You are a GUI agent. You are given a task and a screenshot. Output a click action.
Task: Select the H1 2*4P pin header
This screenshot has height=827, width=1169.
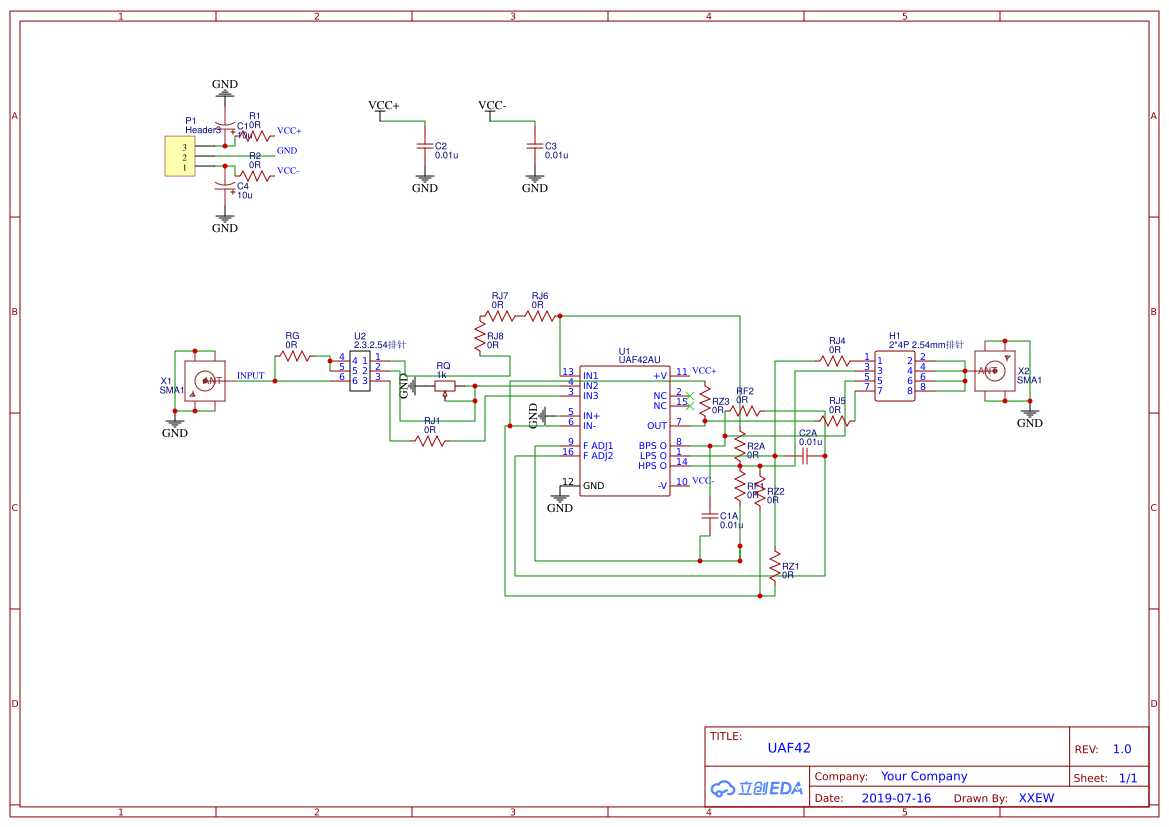895,377
